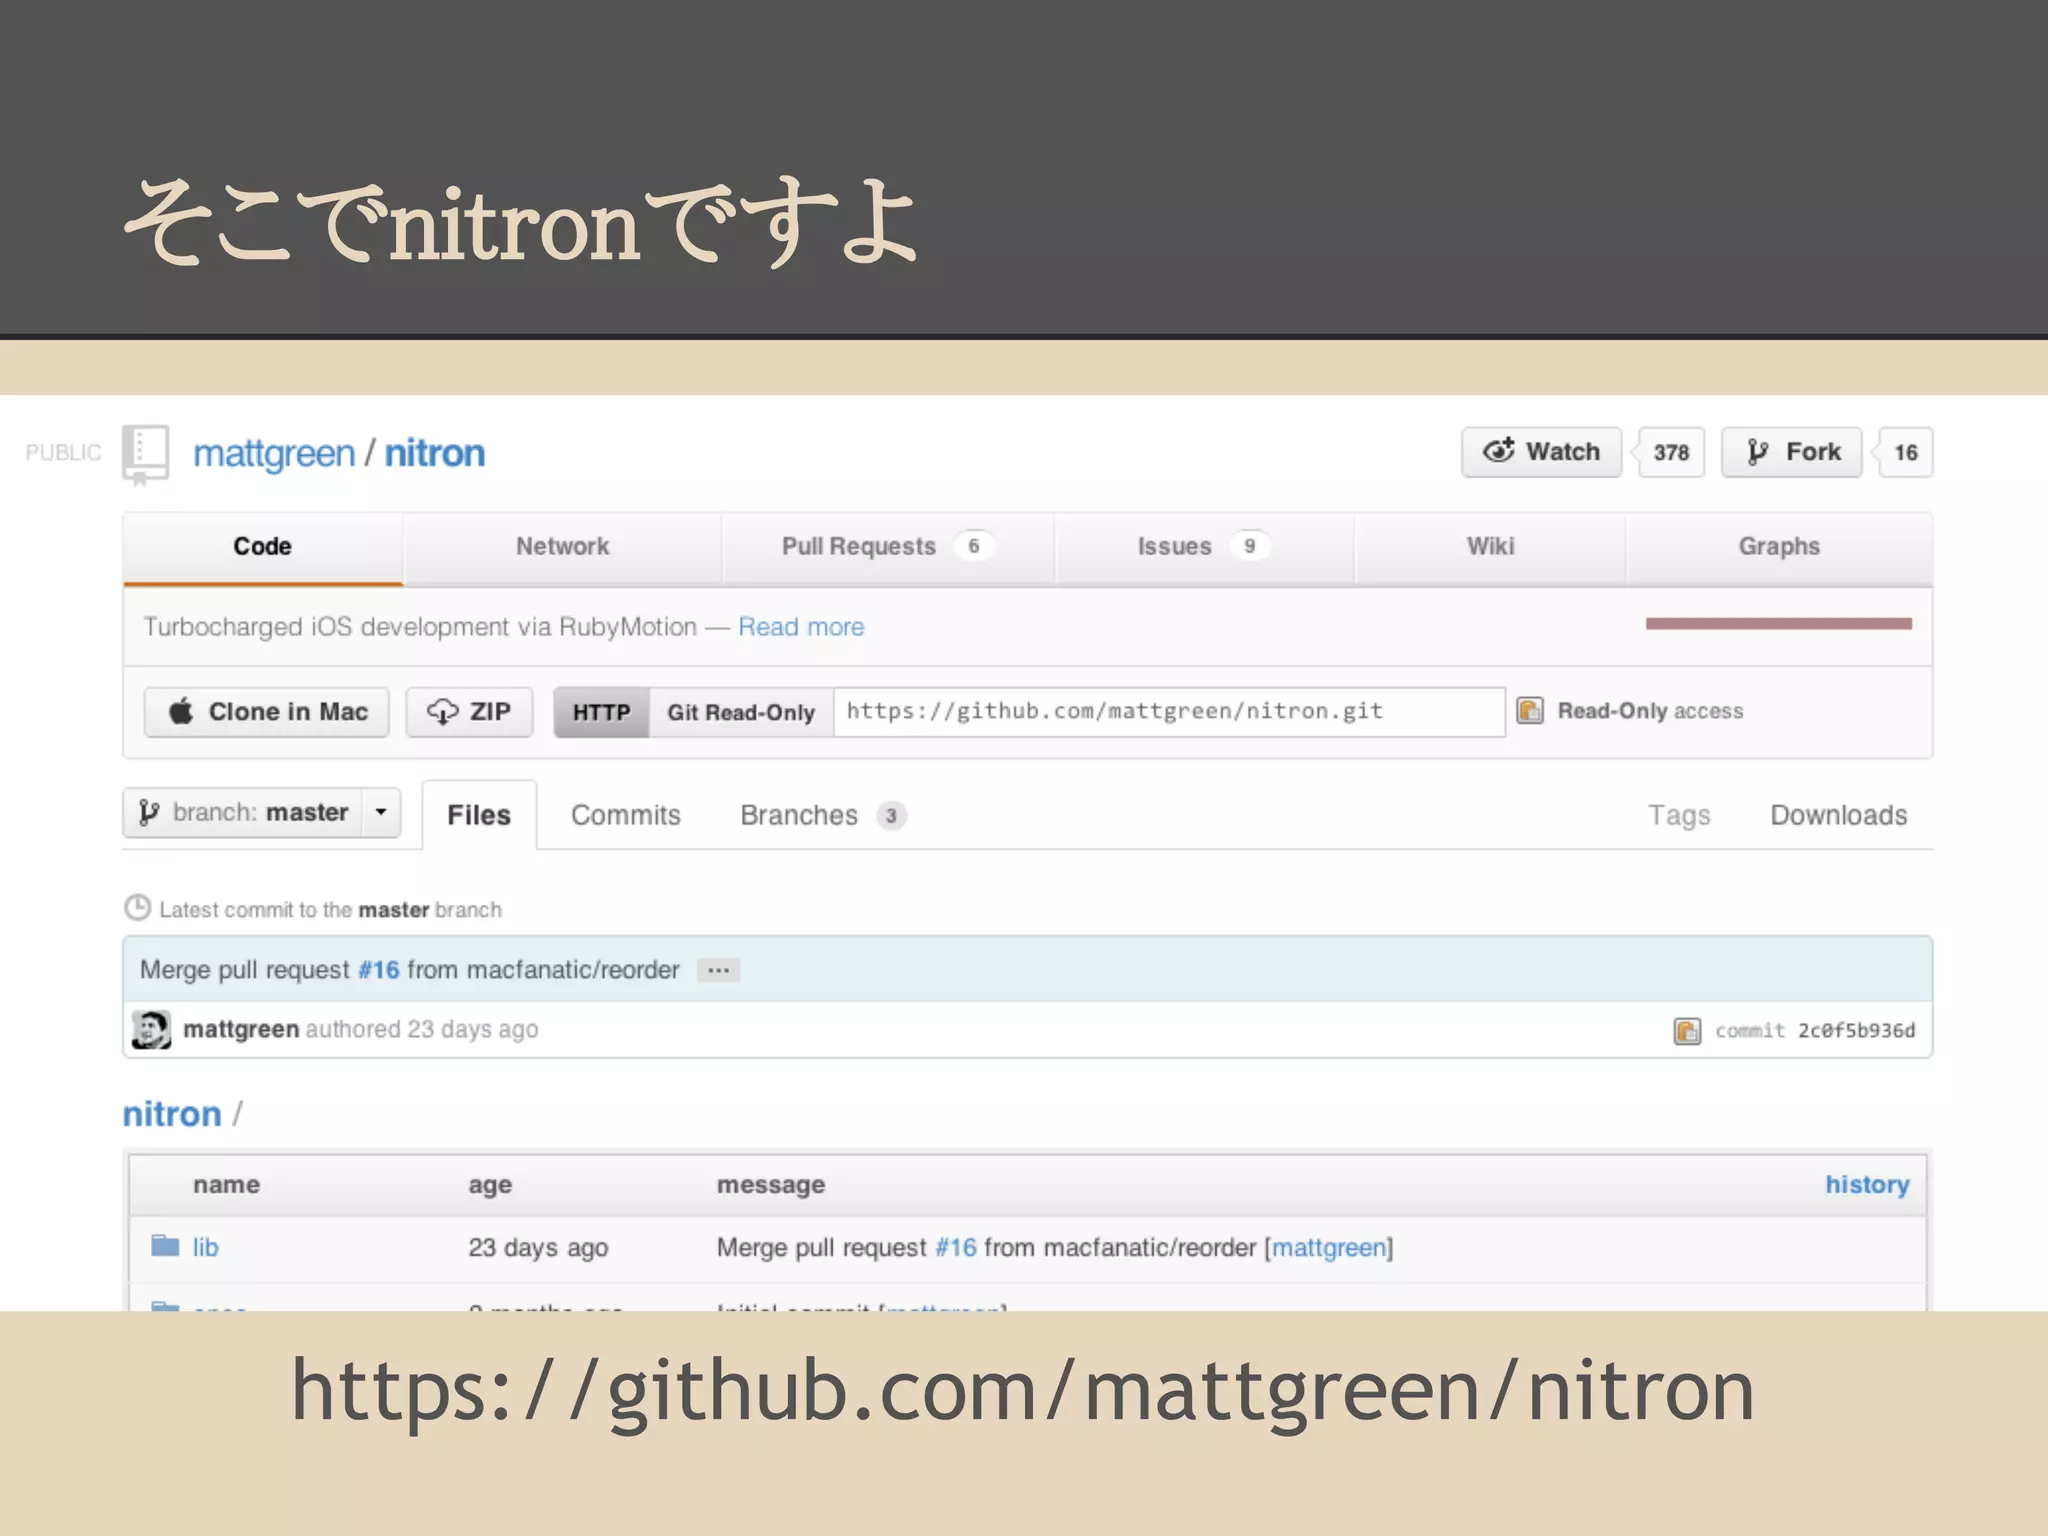Click the Issues count badge 9

(1249, 546)
